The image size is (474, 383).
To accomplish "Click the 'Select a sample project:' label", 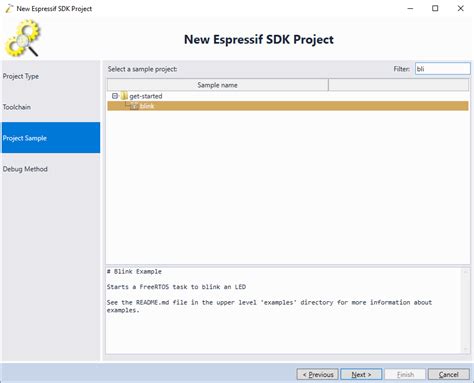I will (x=142, y=69).
